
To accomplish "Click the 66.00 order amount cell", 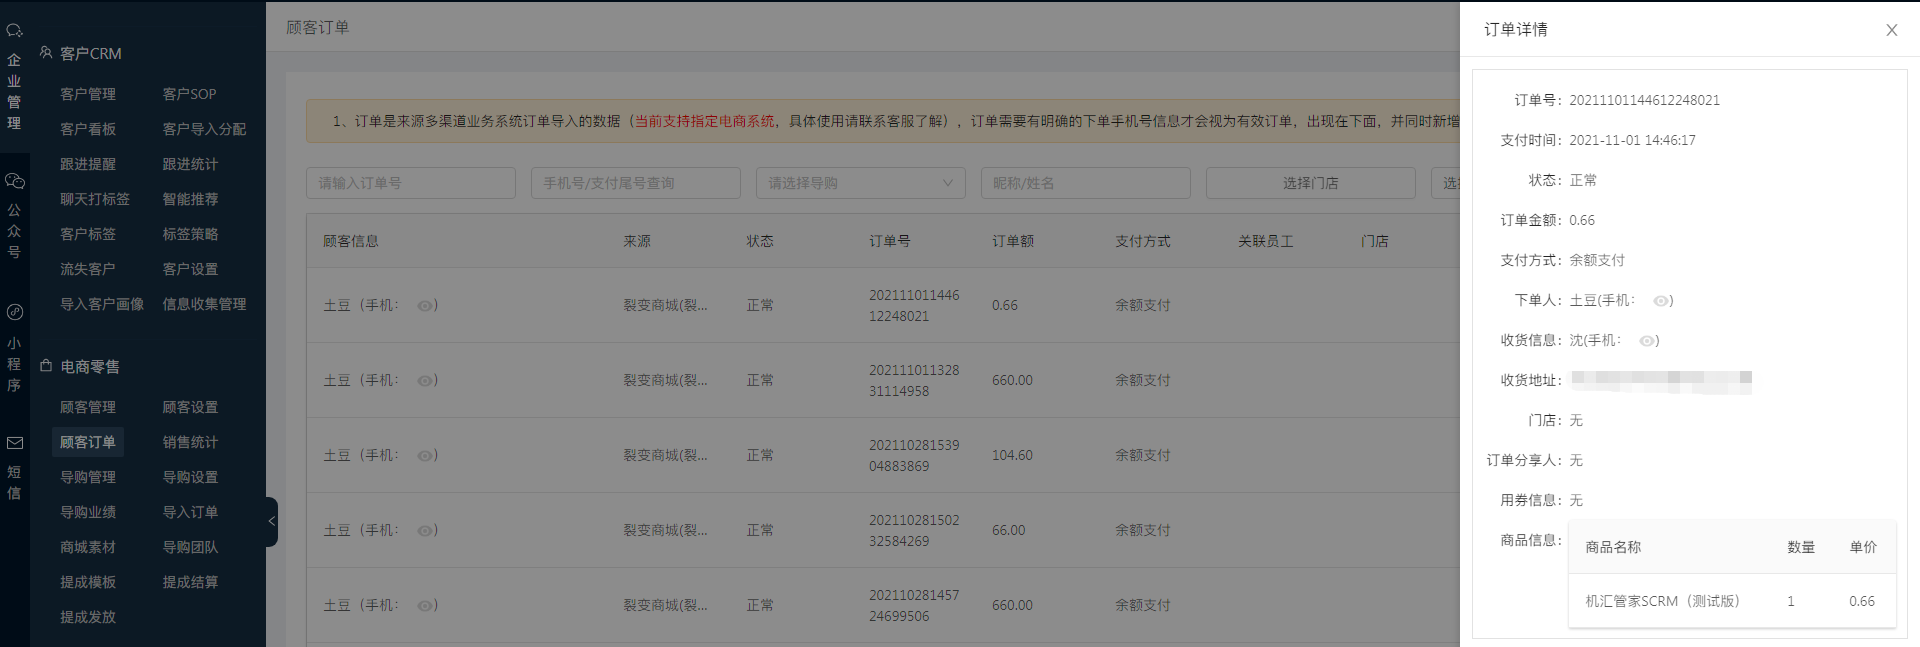I will 1008,530.
